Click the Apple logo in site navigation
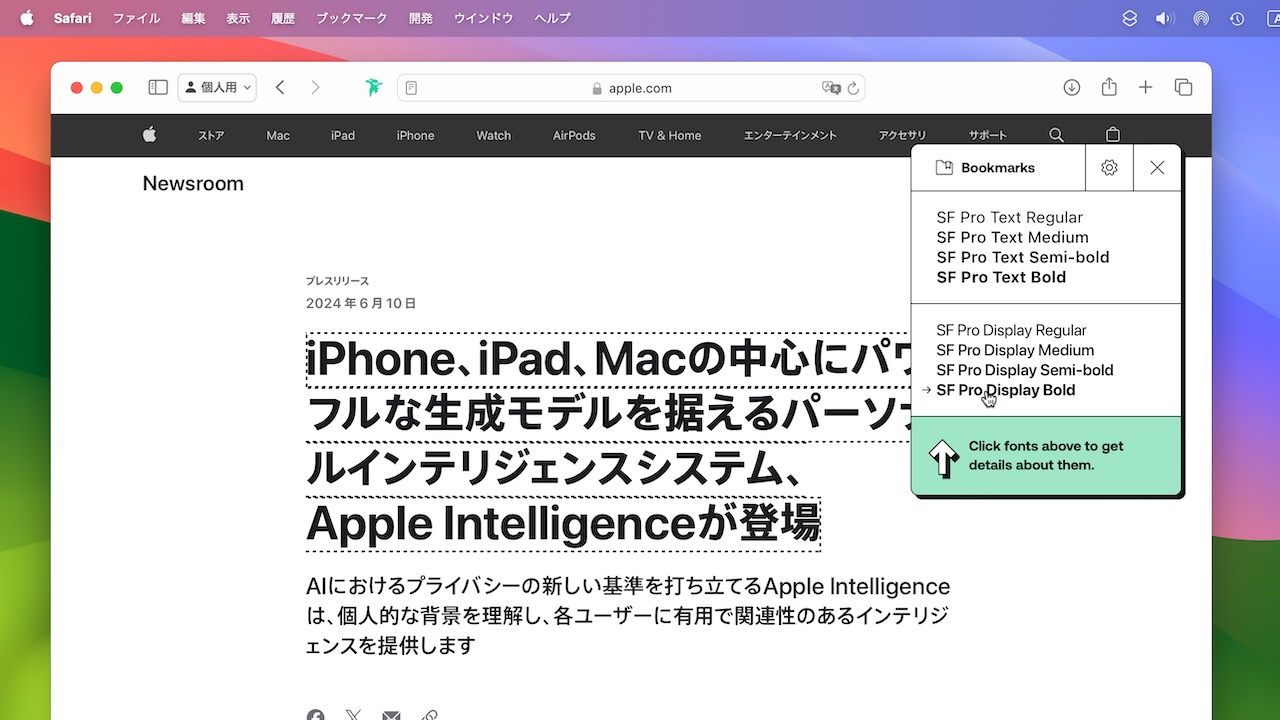 tap(149, 135)
